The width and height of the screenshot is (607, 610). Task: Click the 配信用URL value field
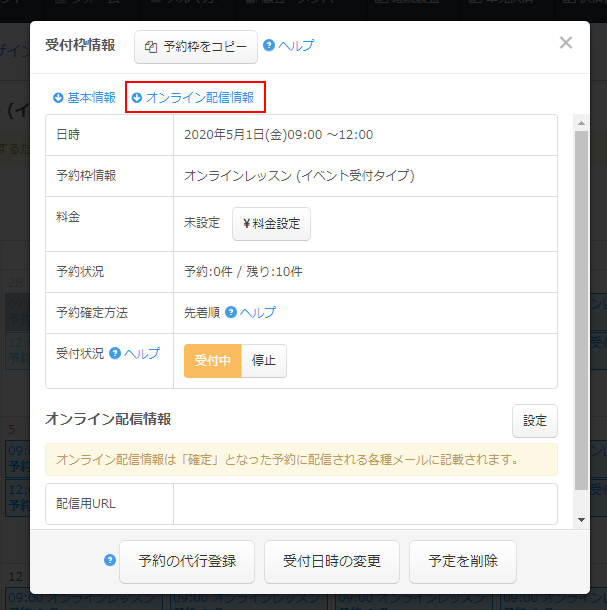pos(365,504)
